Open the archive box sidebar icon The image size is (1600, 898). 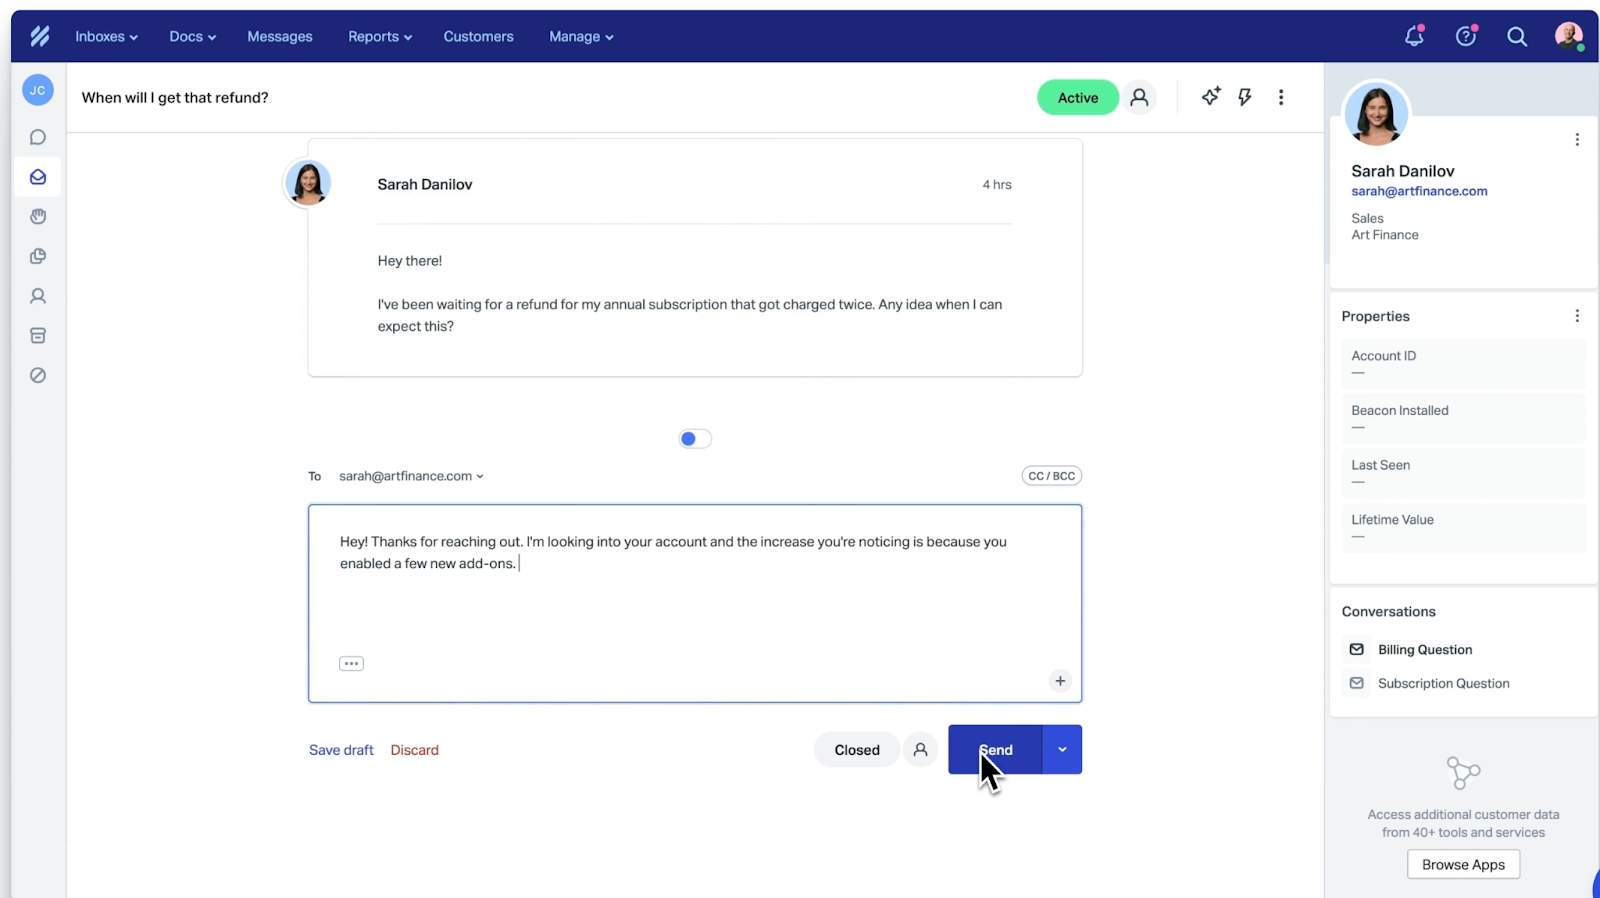pyautogui.click(x=38, y=336)
